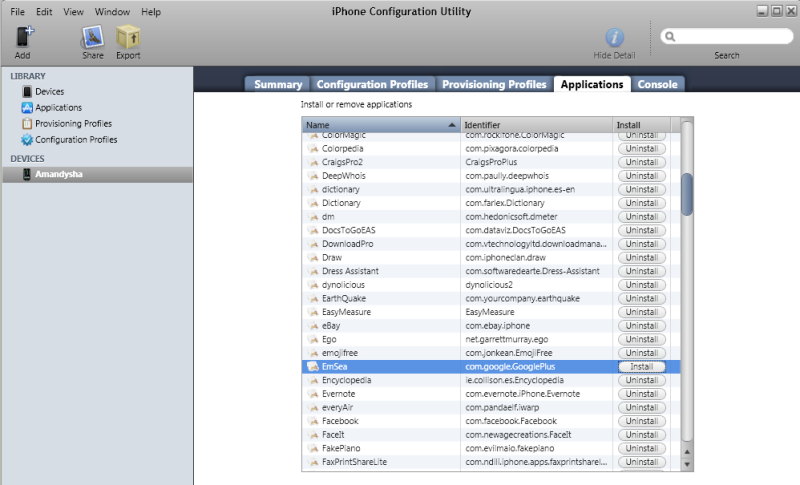Click the Facebook row app icon
Viewport: 800px width, 485px height.
[313, 421]
